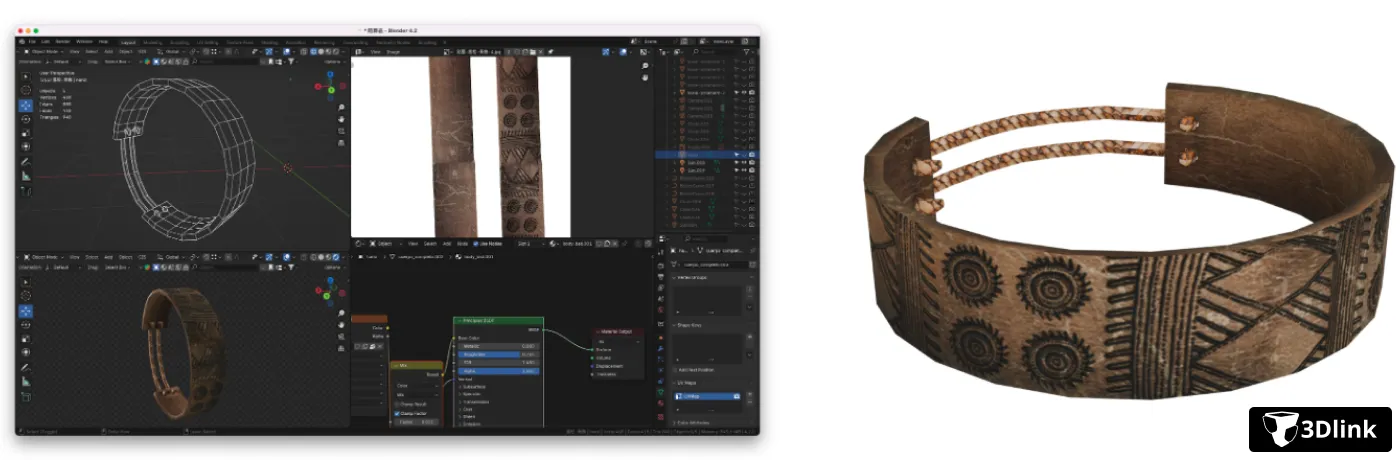Open the File menu
The height and width of the screenshot is (460, 1400).
click(x=32, y=41)
